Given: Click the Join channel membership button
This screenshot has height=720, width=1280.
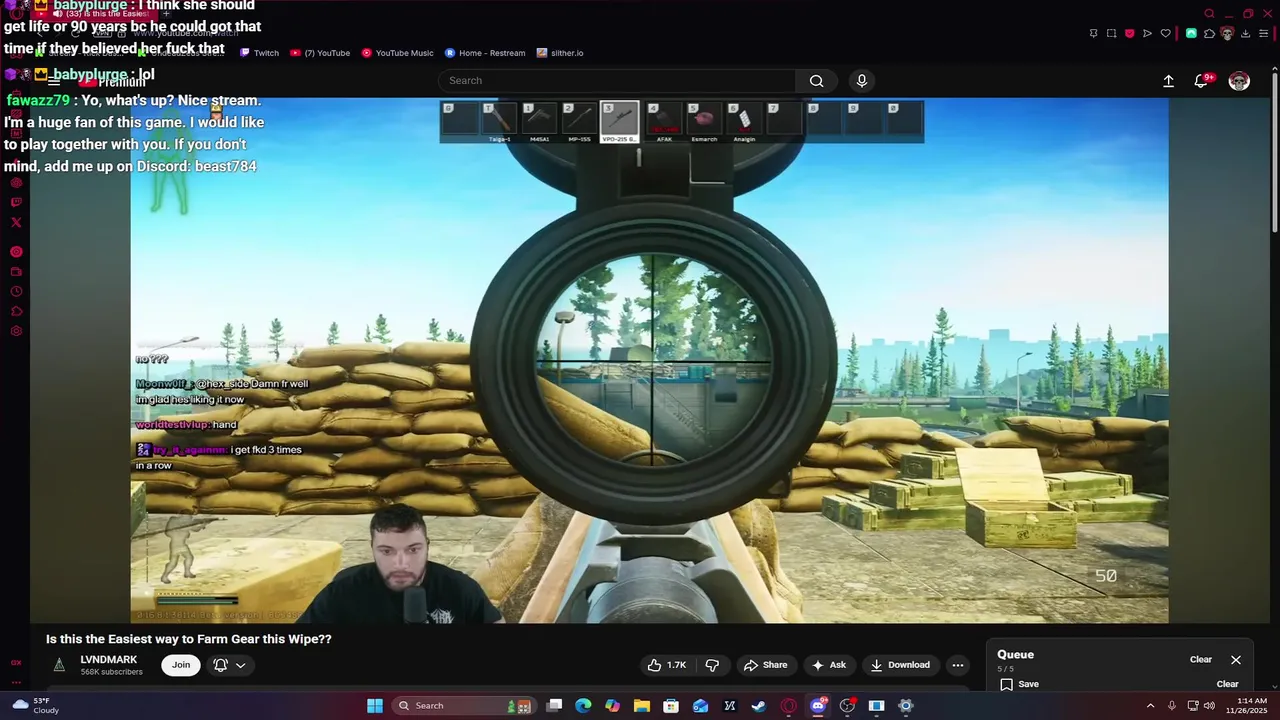Looking at the screenshot, I should coord(181,665).
